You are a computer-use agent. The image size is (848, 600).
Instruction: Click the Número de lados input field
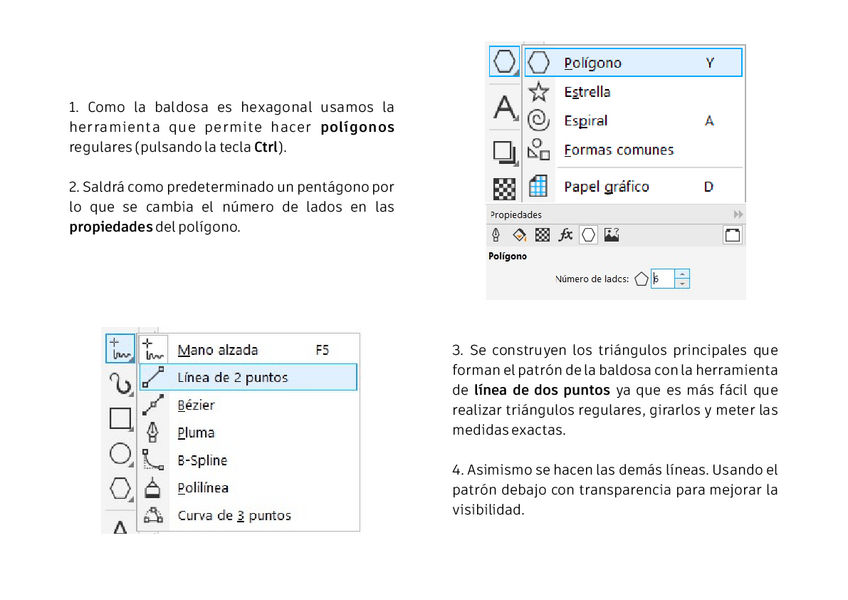click(x=663, y=279)
